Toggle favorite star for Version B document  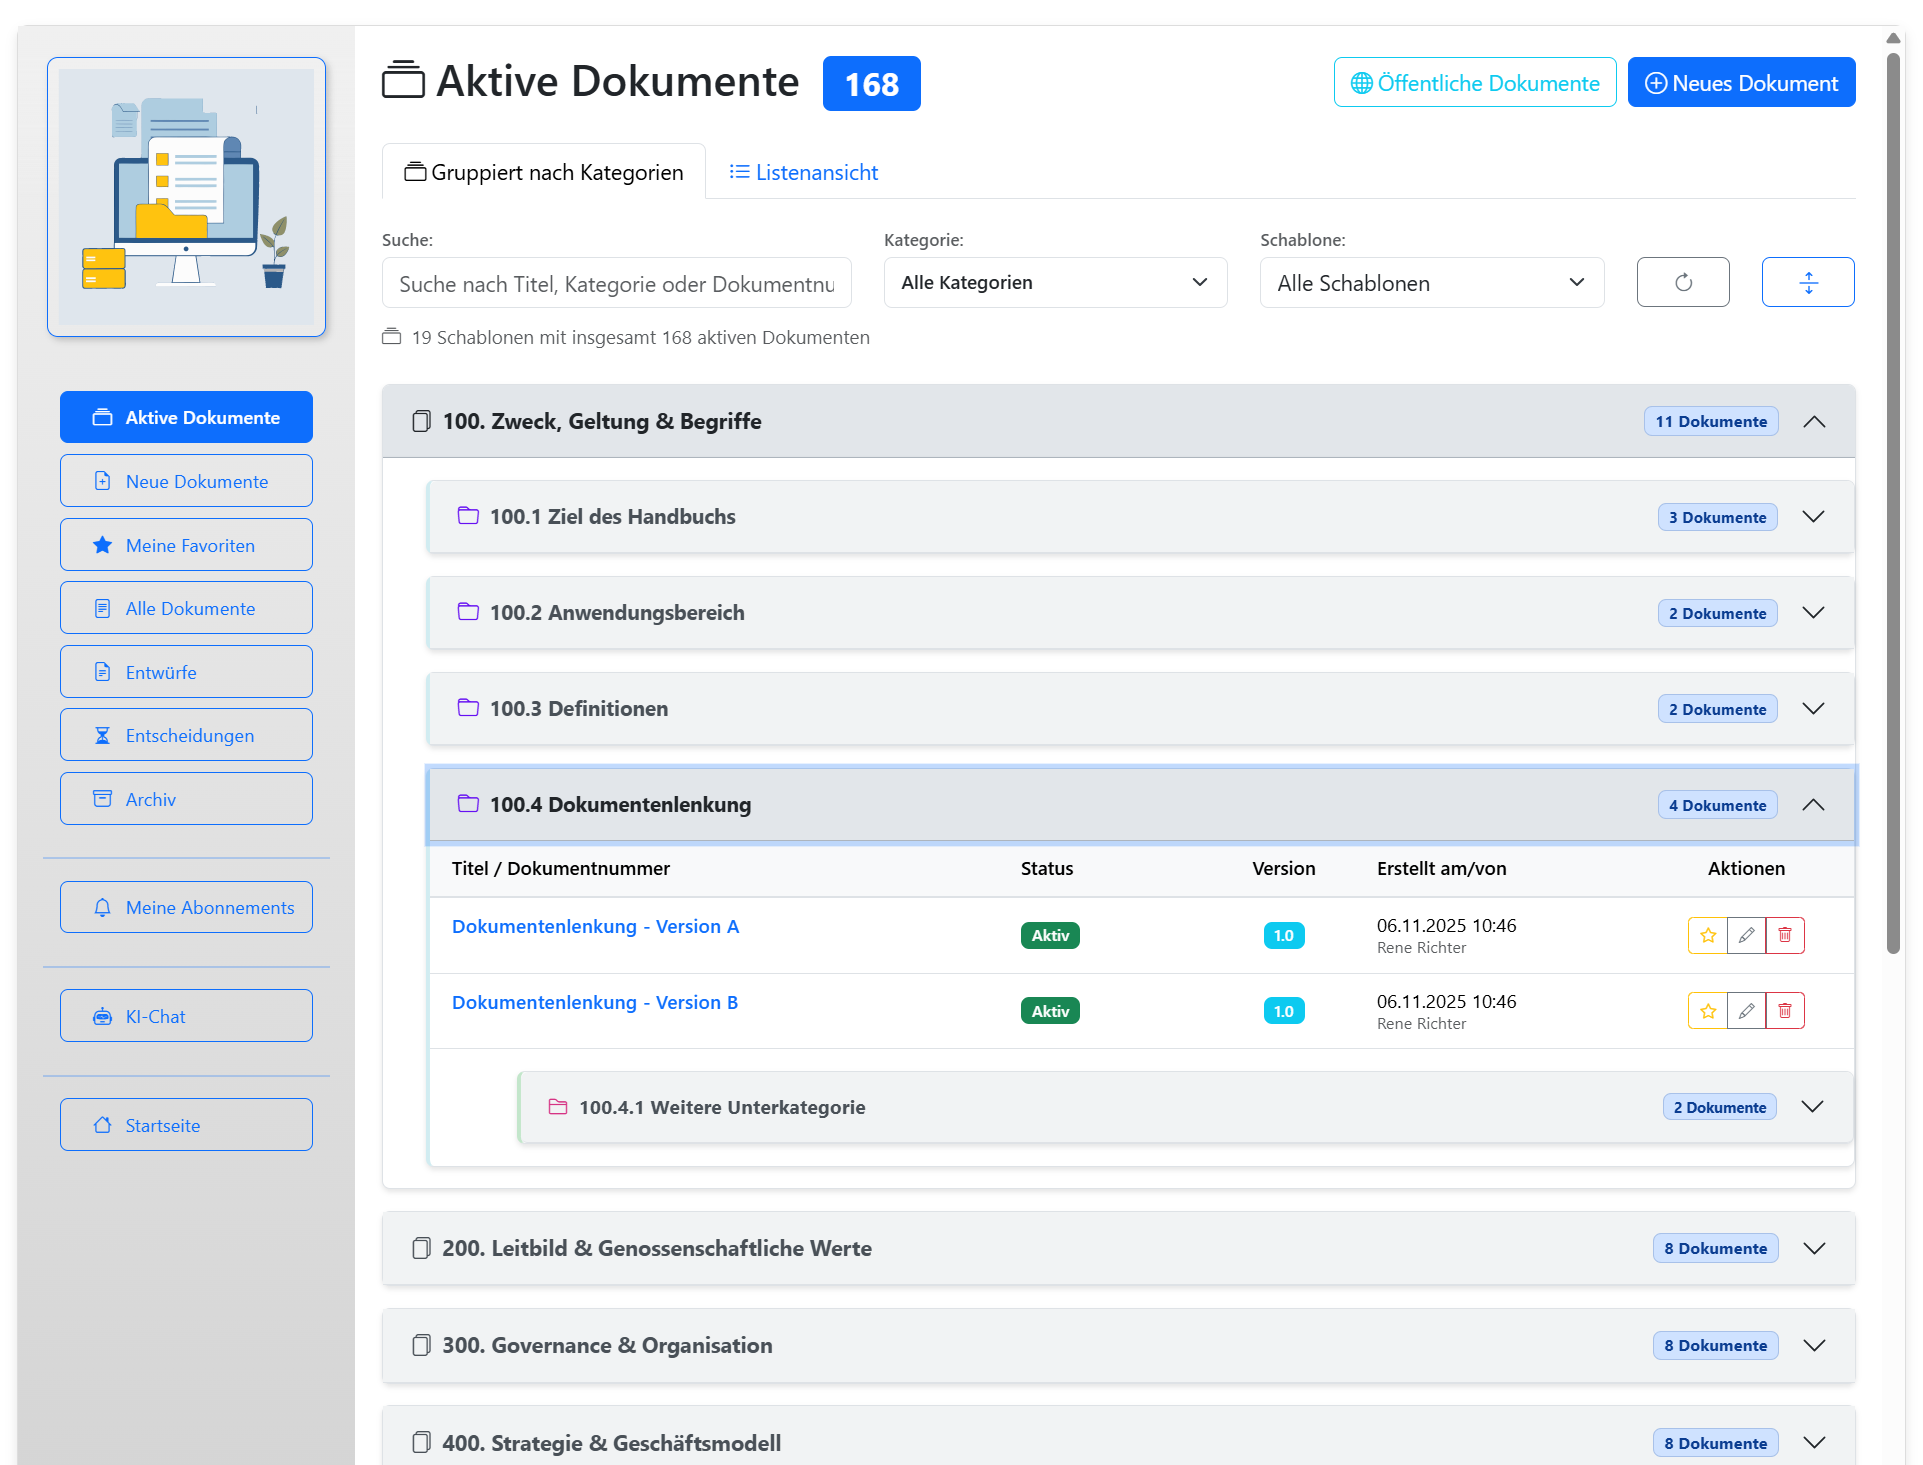[x=1707, y=1011]
